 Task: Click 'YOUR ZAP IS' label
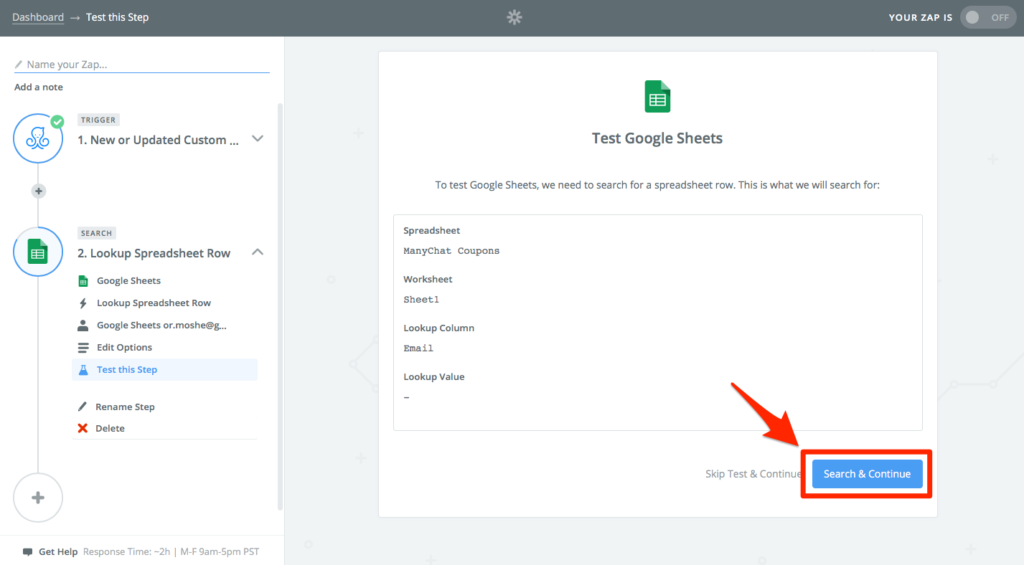(920, 18)
